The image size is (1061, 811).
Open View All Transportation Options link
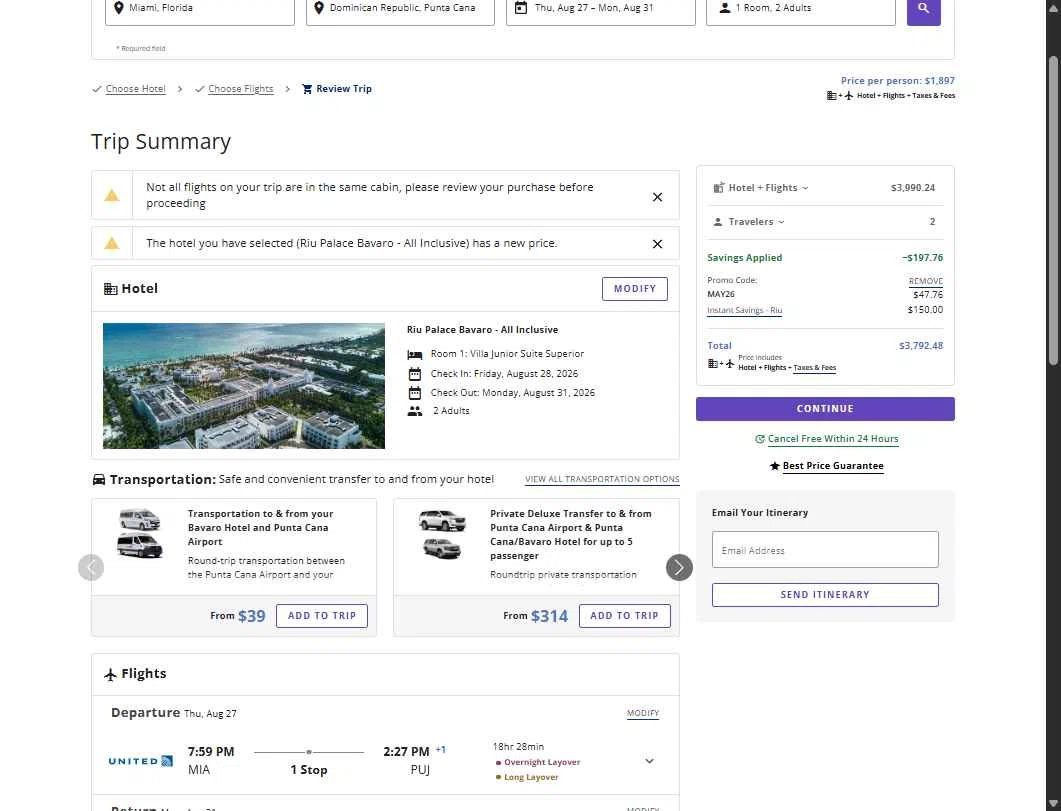[x=602, y=479]
